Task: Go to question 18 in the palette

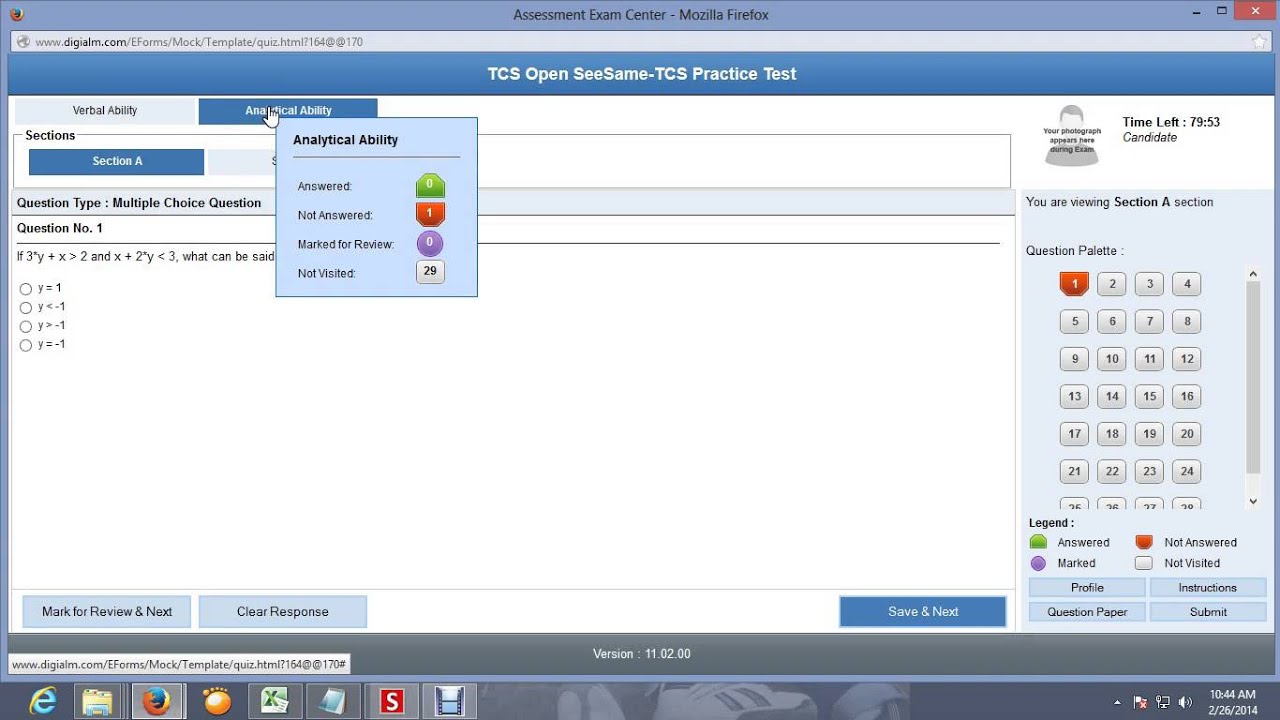Action: (x=1112, y=434)
